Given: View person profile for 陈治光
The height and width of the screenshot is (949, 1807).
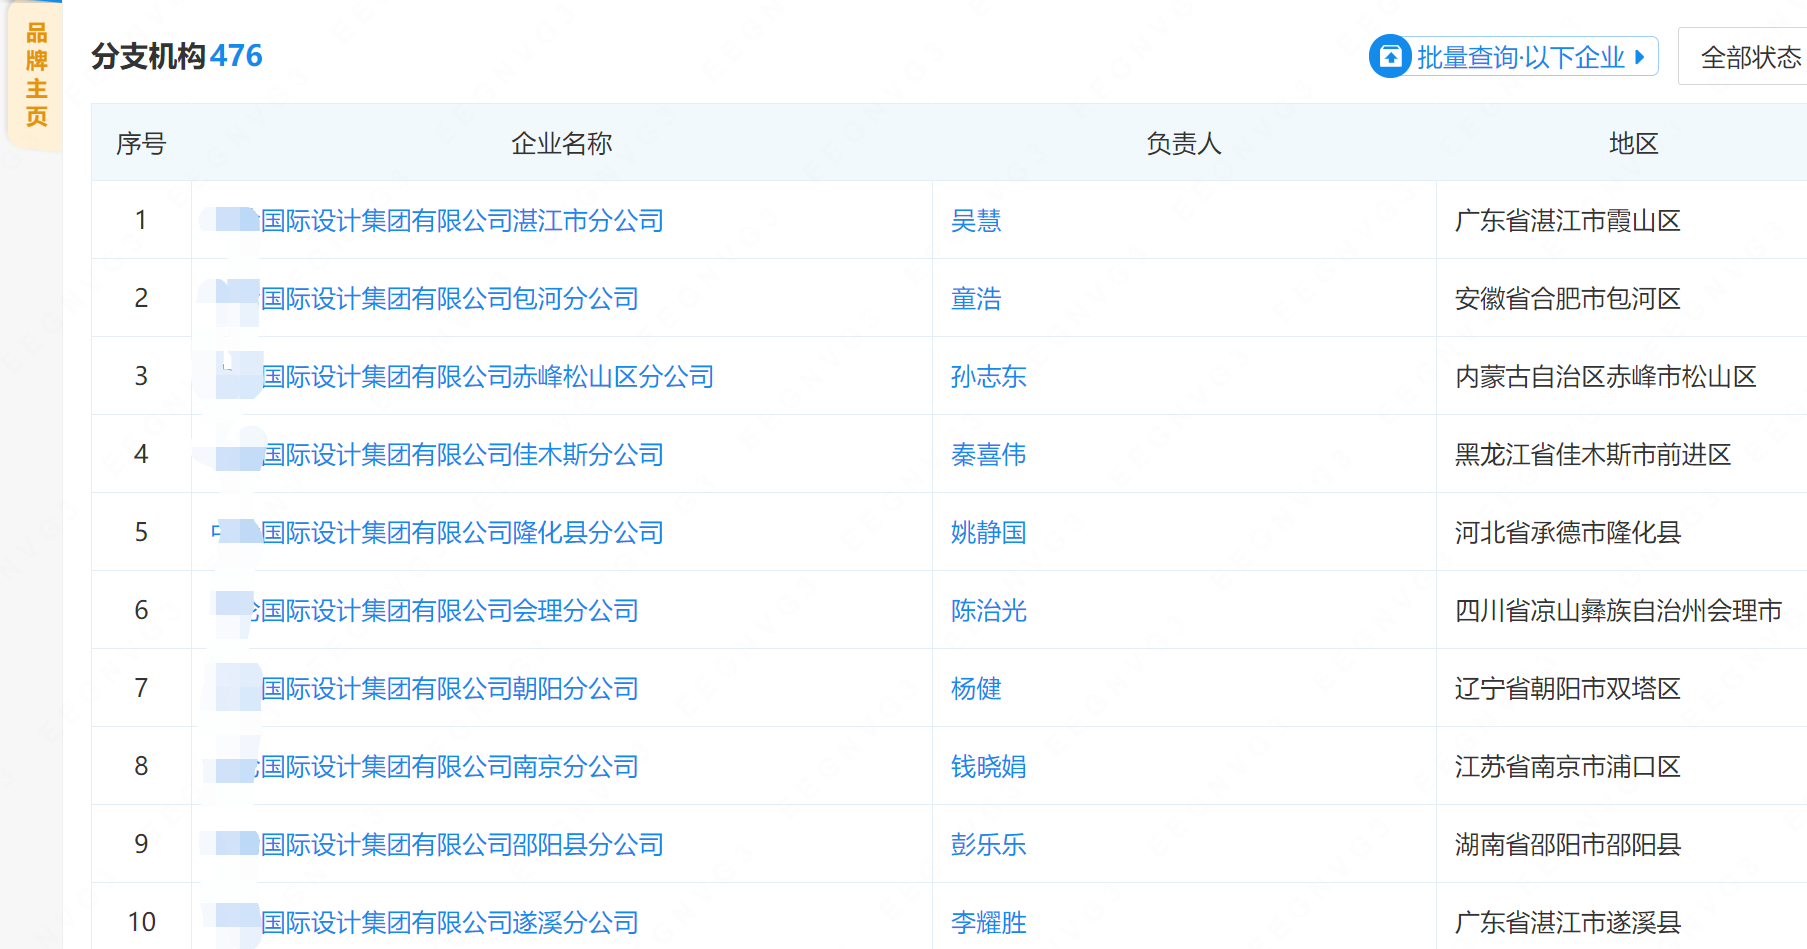Looking at the screenshot, I should (x=988, y=611).
